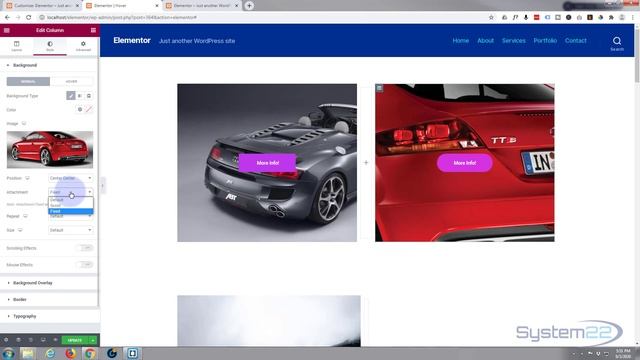Open global color globe icon
The height and width of the screenshot is (360, 640).
[80, 109]
